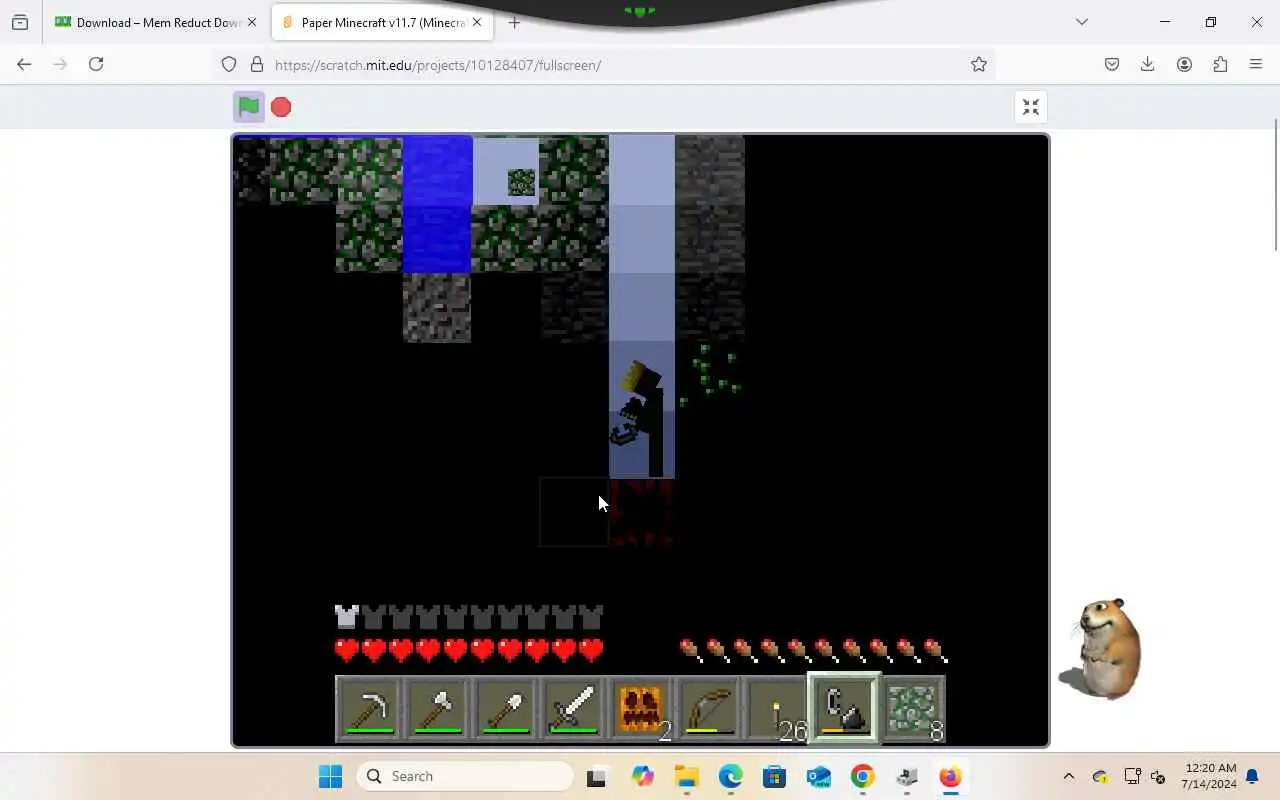The width and height of the screenshot is (1280, 800).
Task: Open Firefox View in the tab bar
Action: [x=20, y=22]
